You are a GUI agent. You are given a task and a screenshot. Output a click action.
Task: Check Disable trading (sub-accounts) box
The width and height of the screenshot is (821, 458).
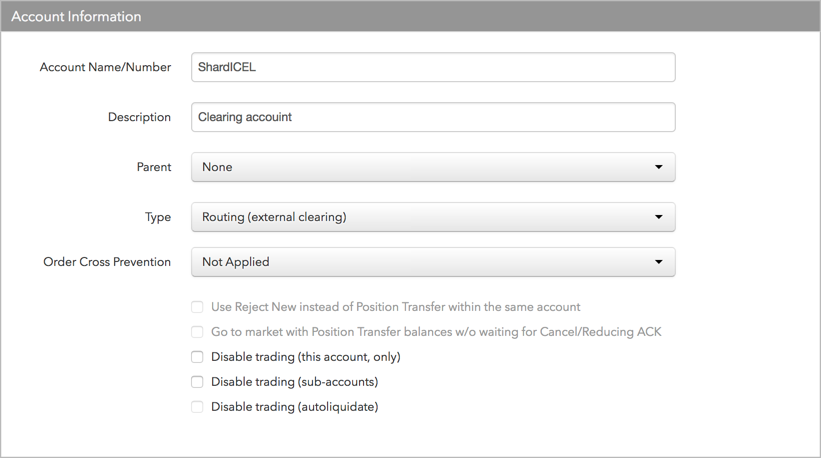pyautogui.click(x=197, y=382)
